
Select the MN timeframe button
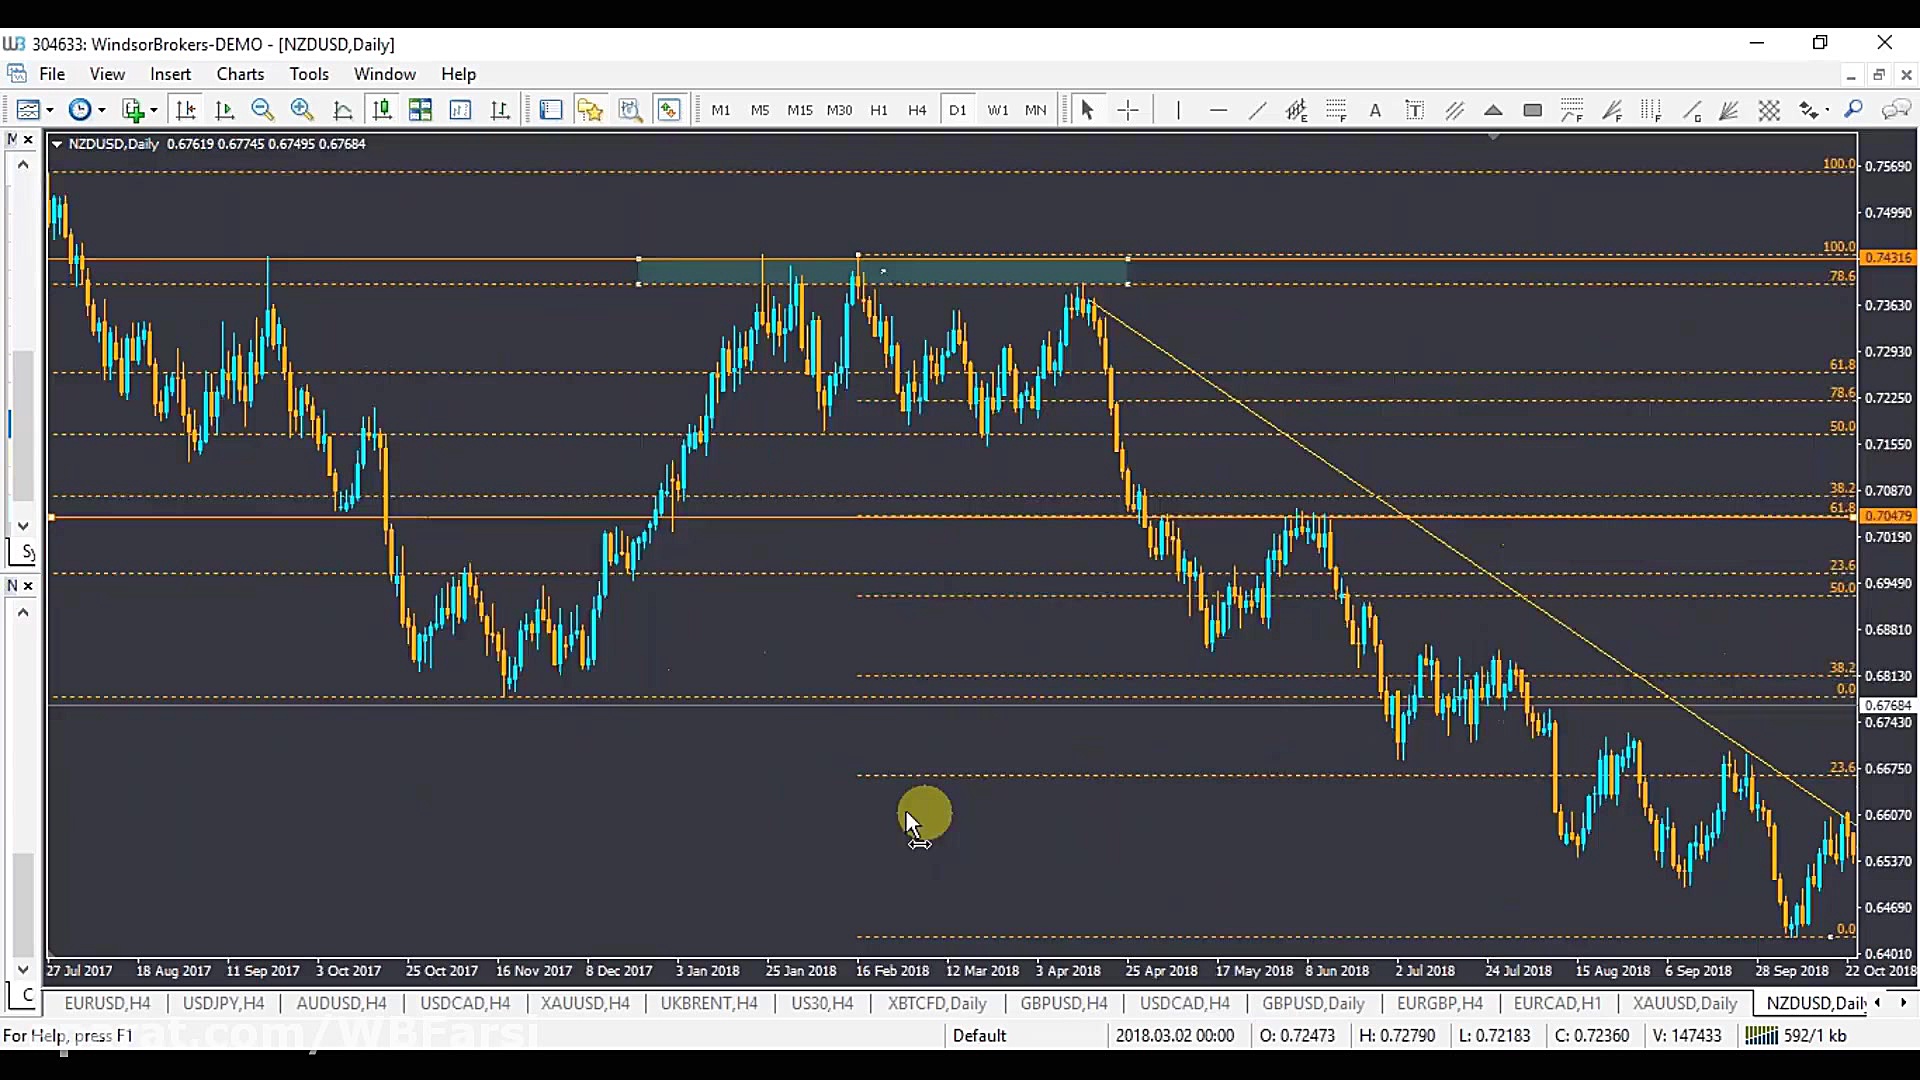pyautogui.click(x=1036, y=110)
